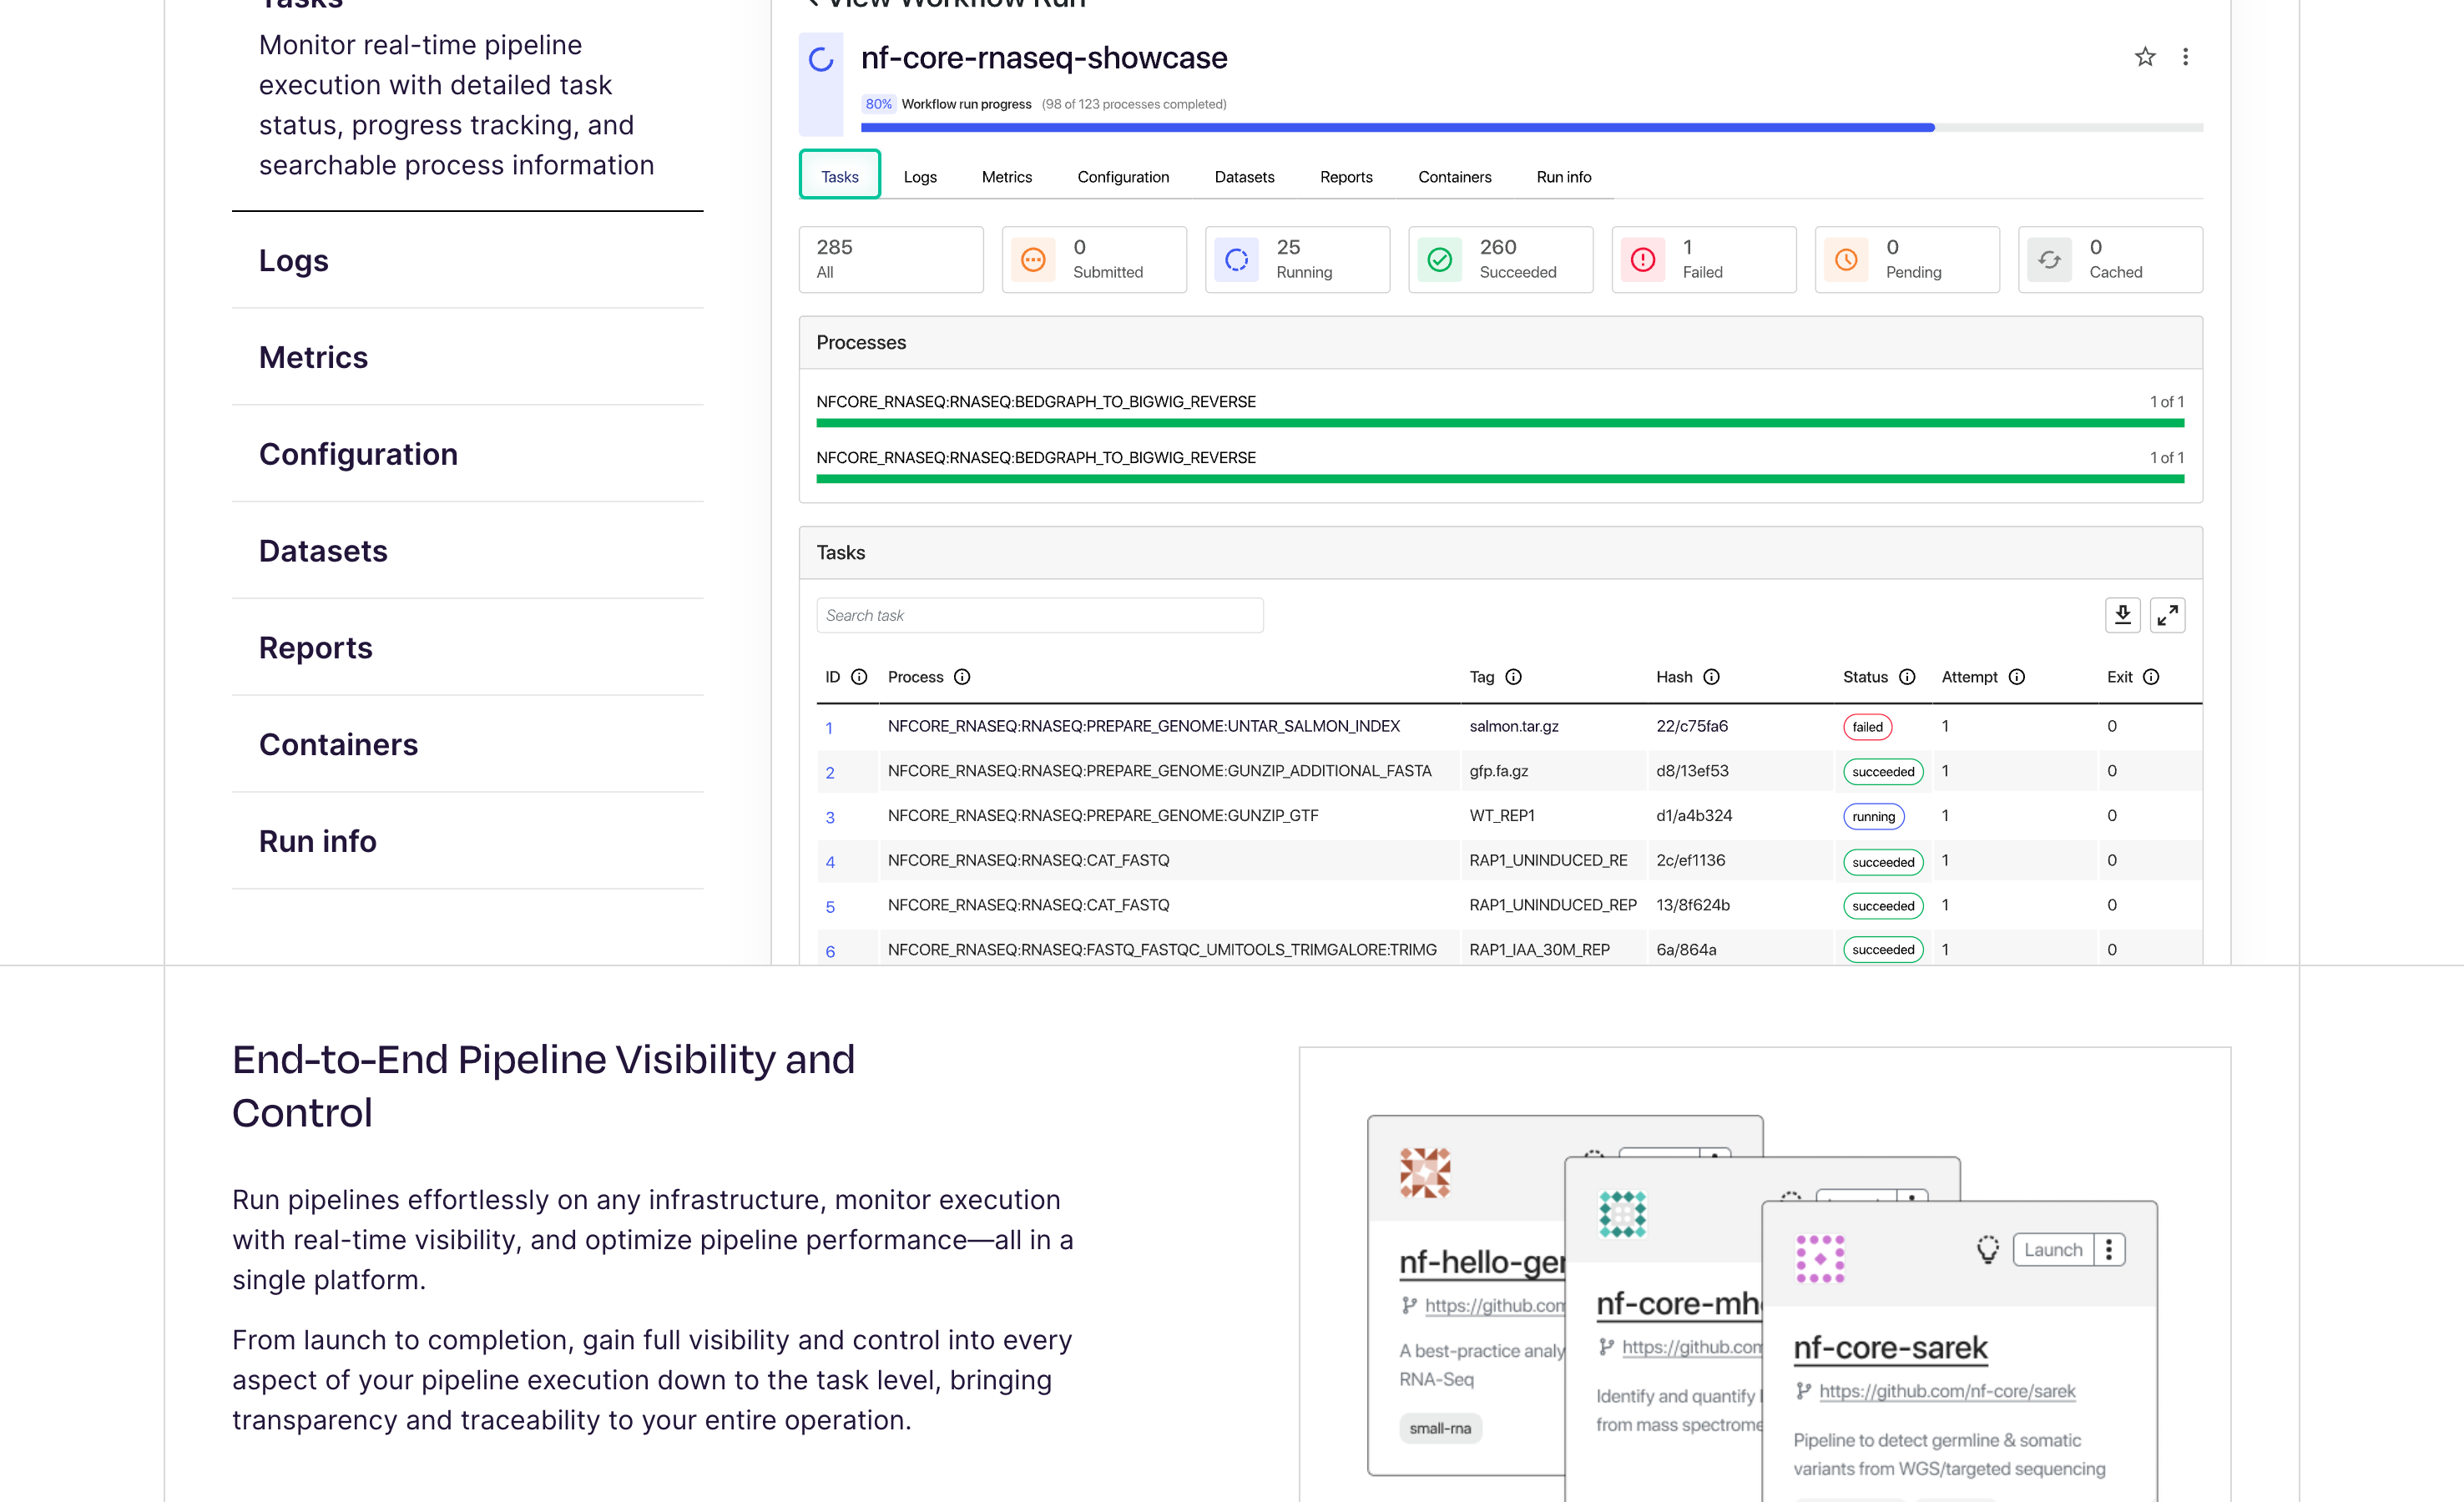This screenshot has width=2464, height=1502.
Task: Click the info icon next to Exit column
Action: 2151,677
